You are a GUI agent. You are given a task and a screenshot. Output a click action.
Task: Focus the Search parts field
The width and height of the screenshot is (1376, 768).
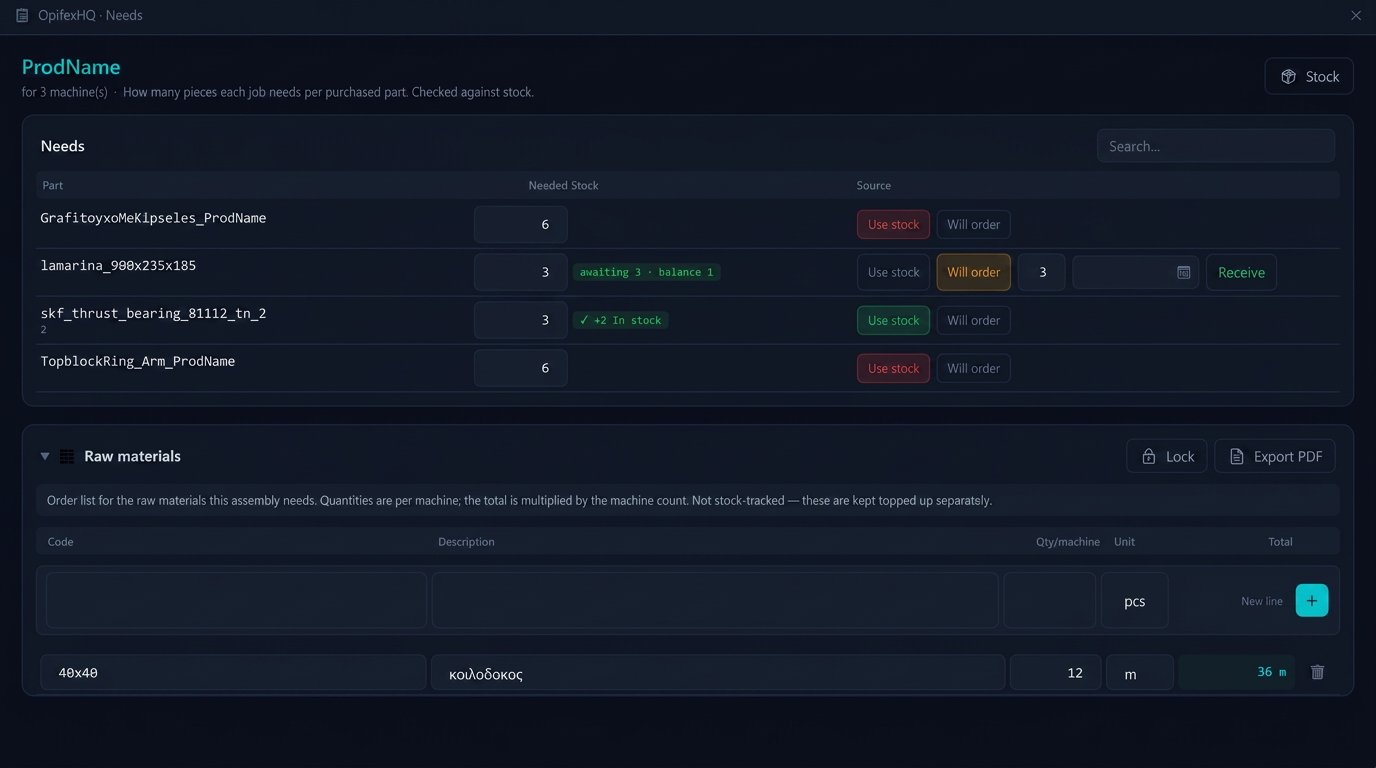(1215, 146)
